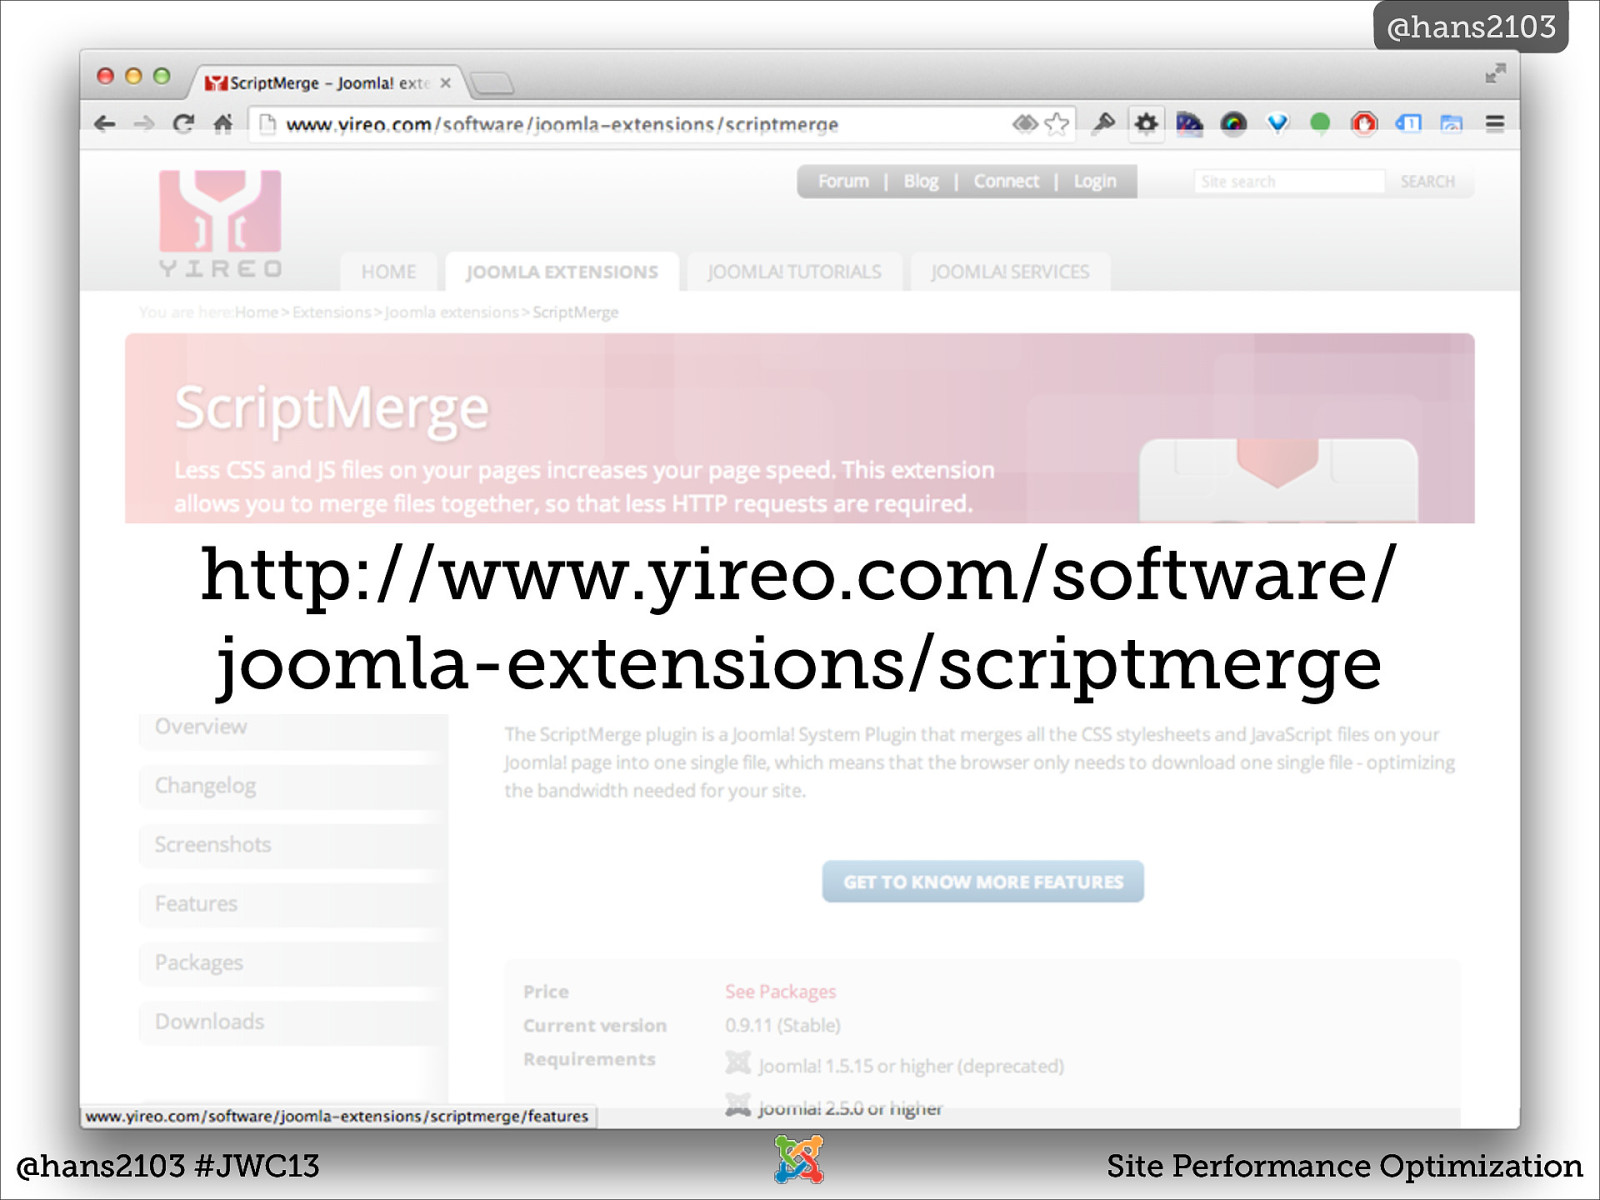Open the Chrome hamburger menu
This screenshot has width=1600, height=1200.
(x=1495, y=123)
